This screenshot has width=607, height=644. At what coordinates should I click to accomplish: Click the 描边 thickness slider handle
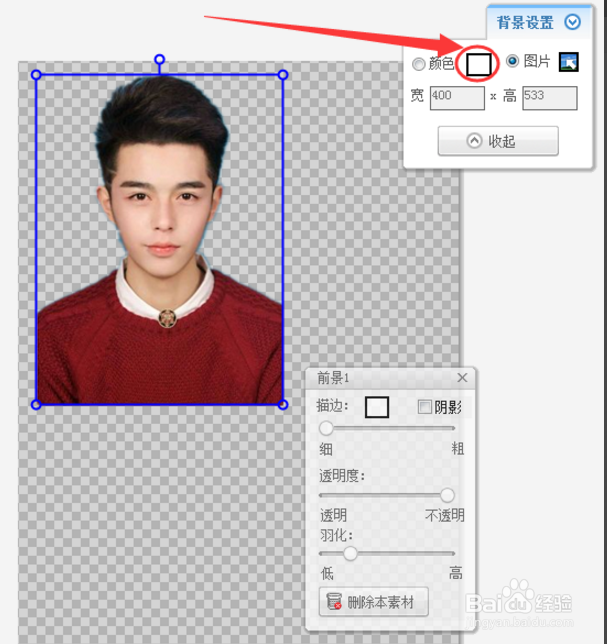[x=326, y=428]
